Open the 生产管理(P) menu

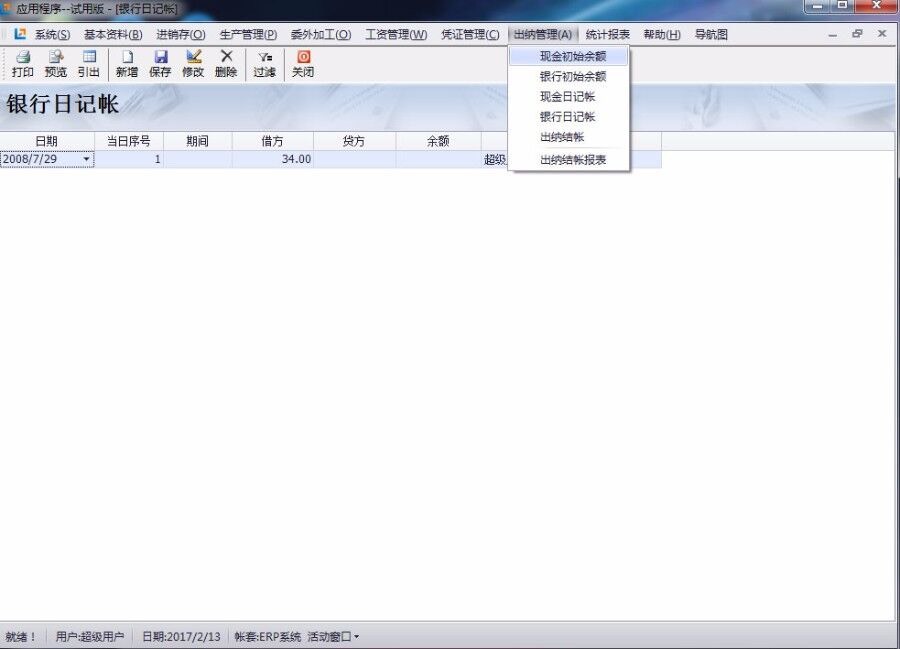248,34
